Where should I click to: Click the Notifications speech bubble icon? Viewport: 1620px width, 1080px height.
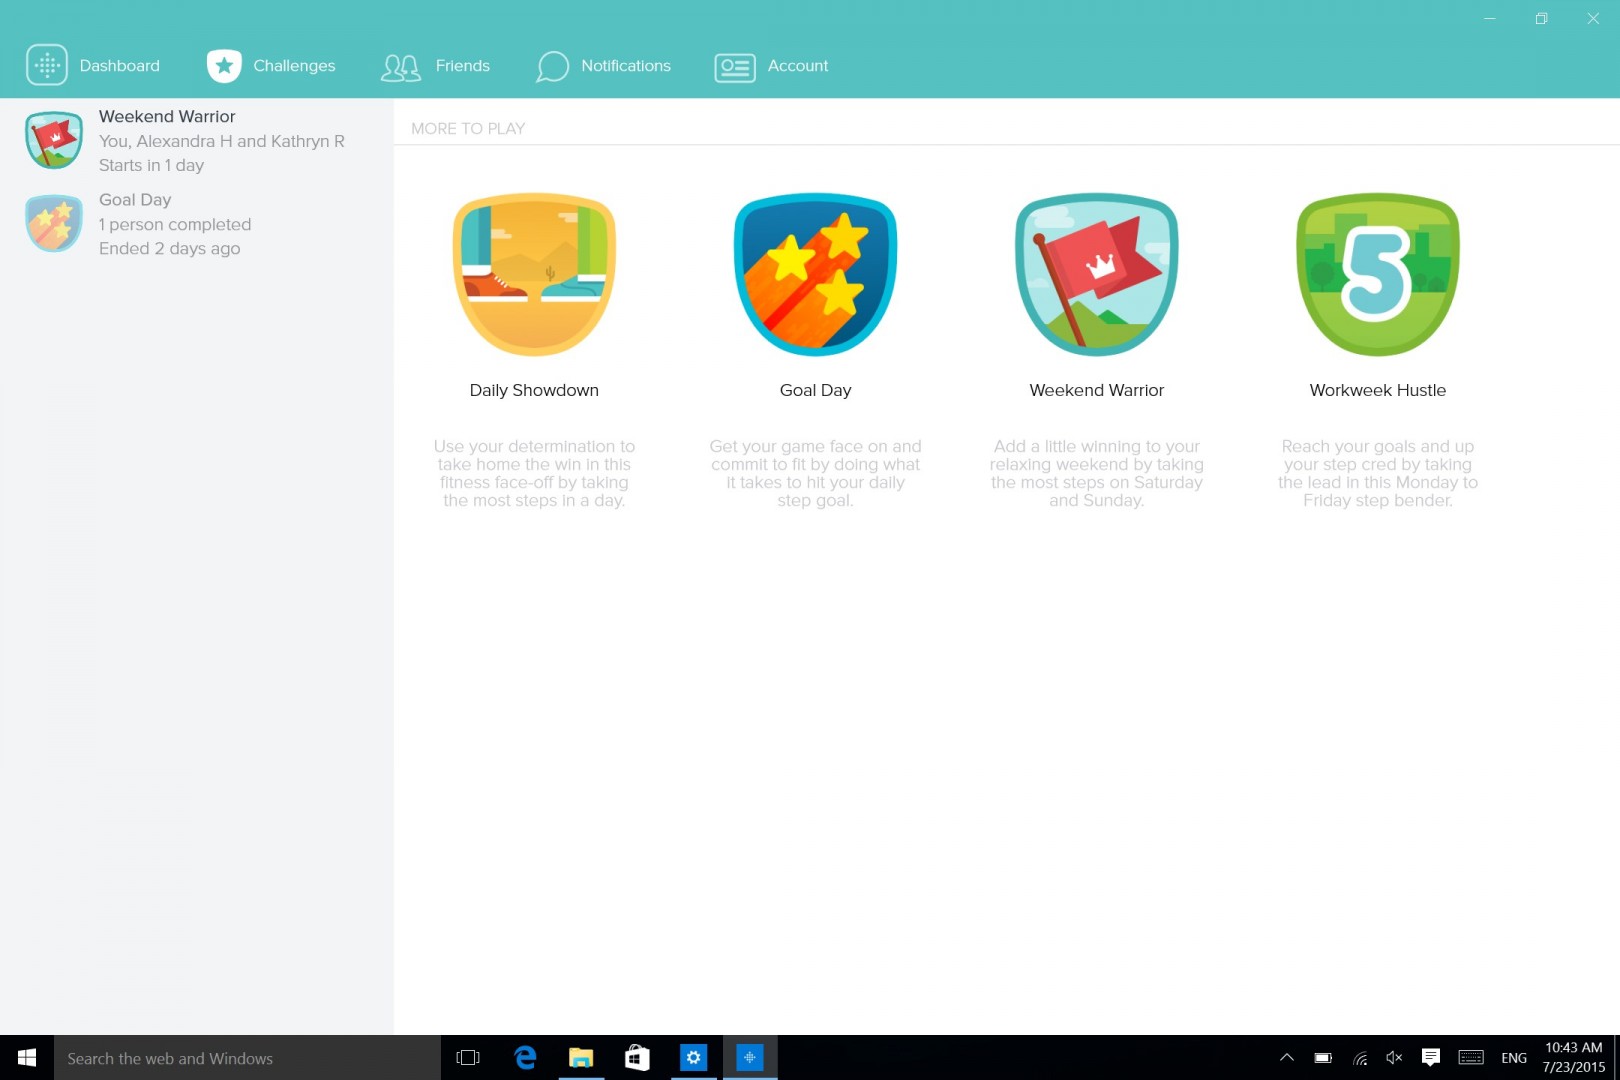coord(552,66)
